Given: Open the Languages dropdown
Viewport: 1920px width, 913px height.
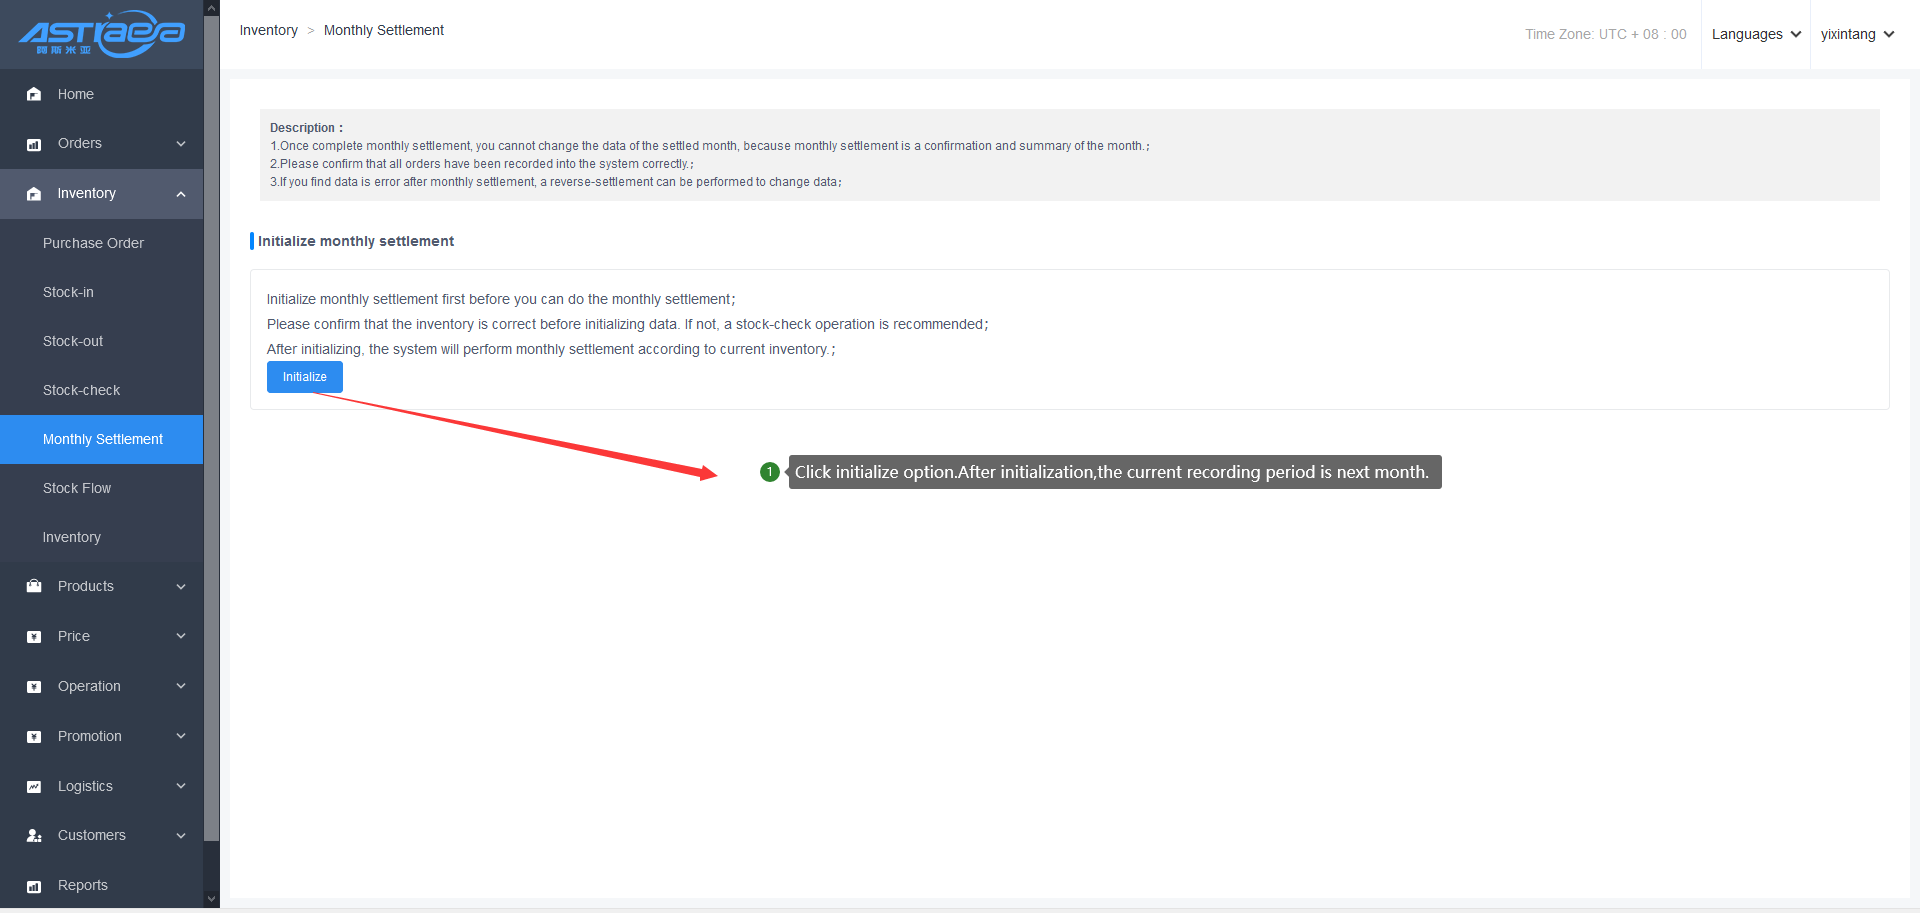Looking at the screenshot, I should tap(1755, 34).
